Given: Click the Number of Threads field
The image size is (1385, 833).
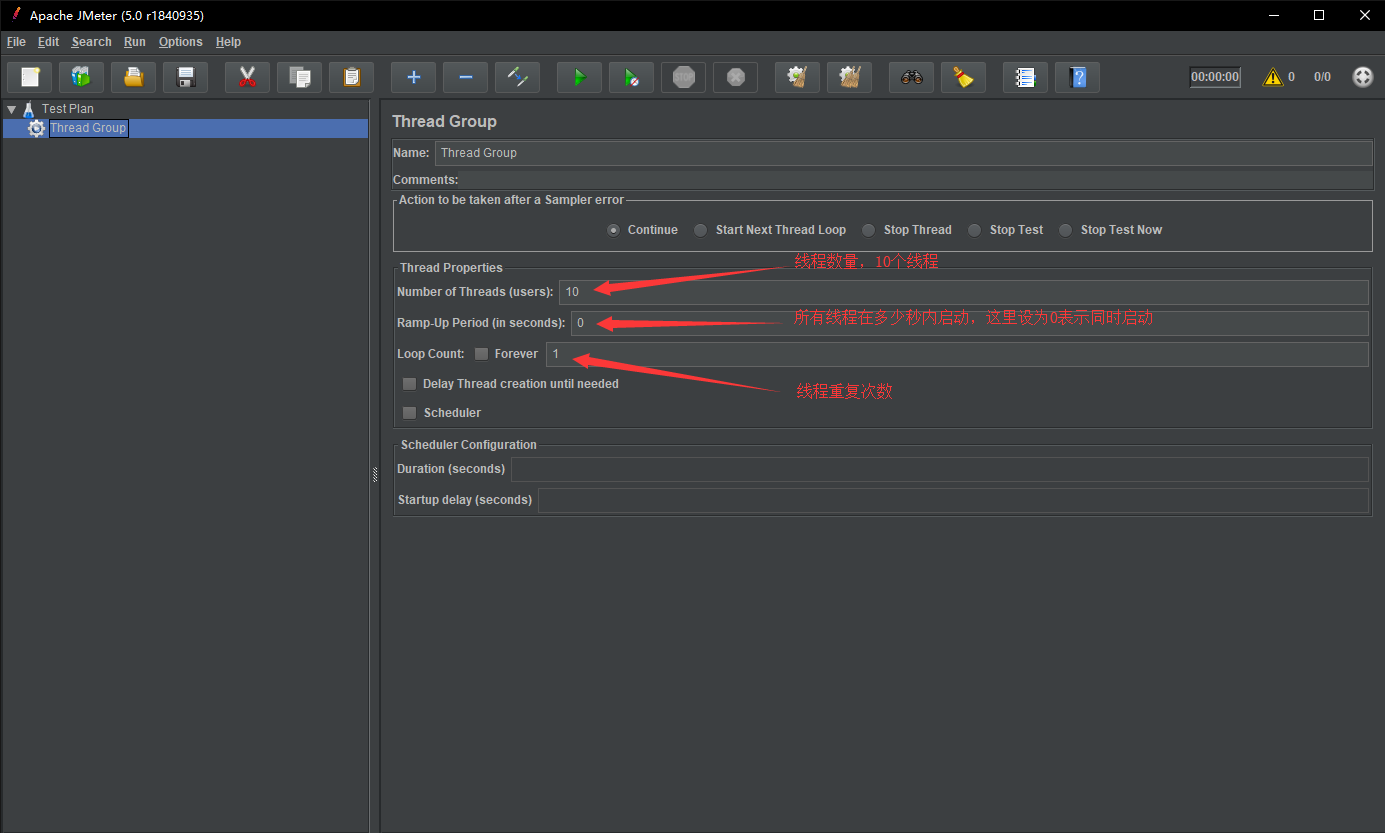Looking at the screenshot, I should pyautogui.click(x=964, y=292).
